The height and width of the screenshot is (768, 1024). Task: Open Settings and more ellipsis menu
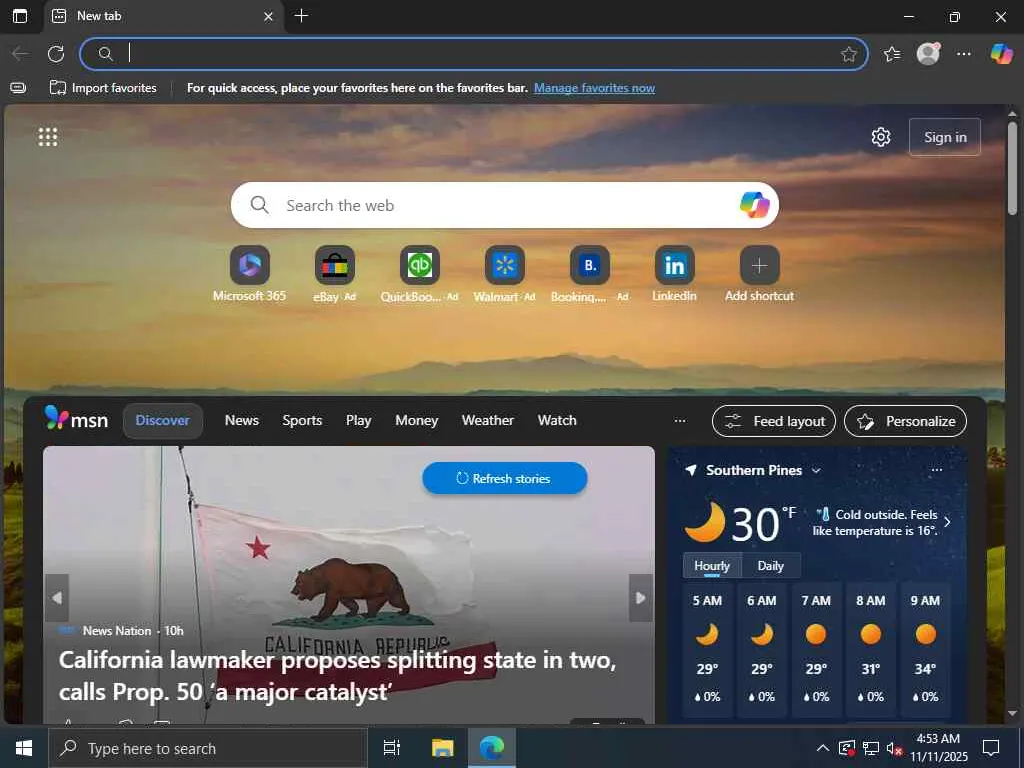[x=964, y=54]
